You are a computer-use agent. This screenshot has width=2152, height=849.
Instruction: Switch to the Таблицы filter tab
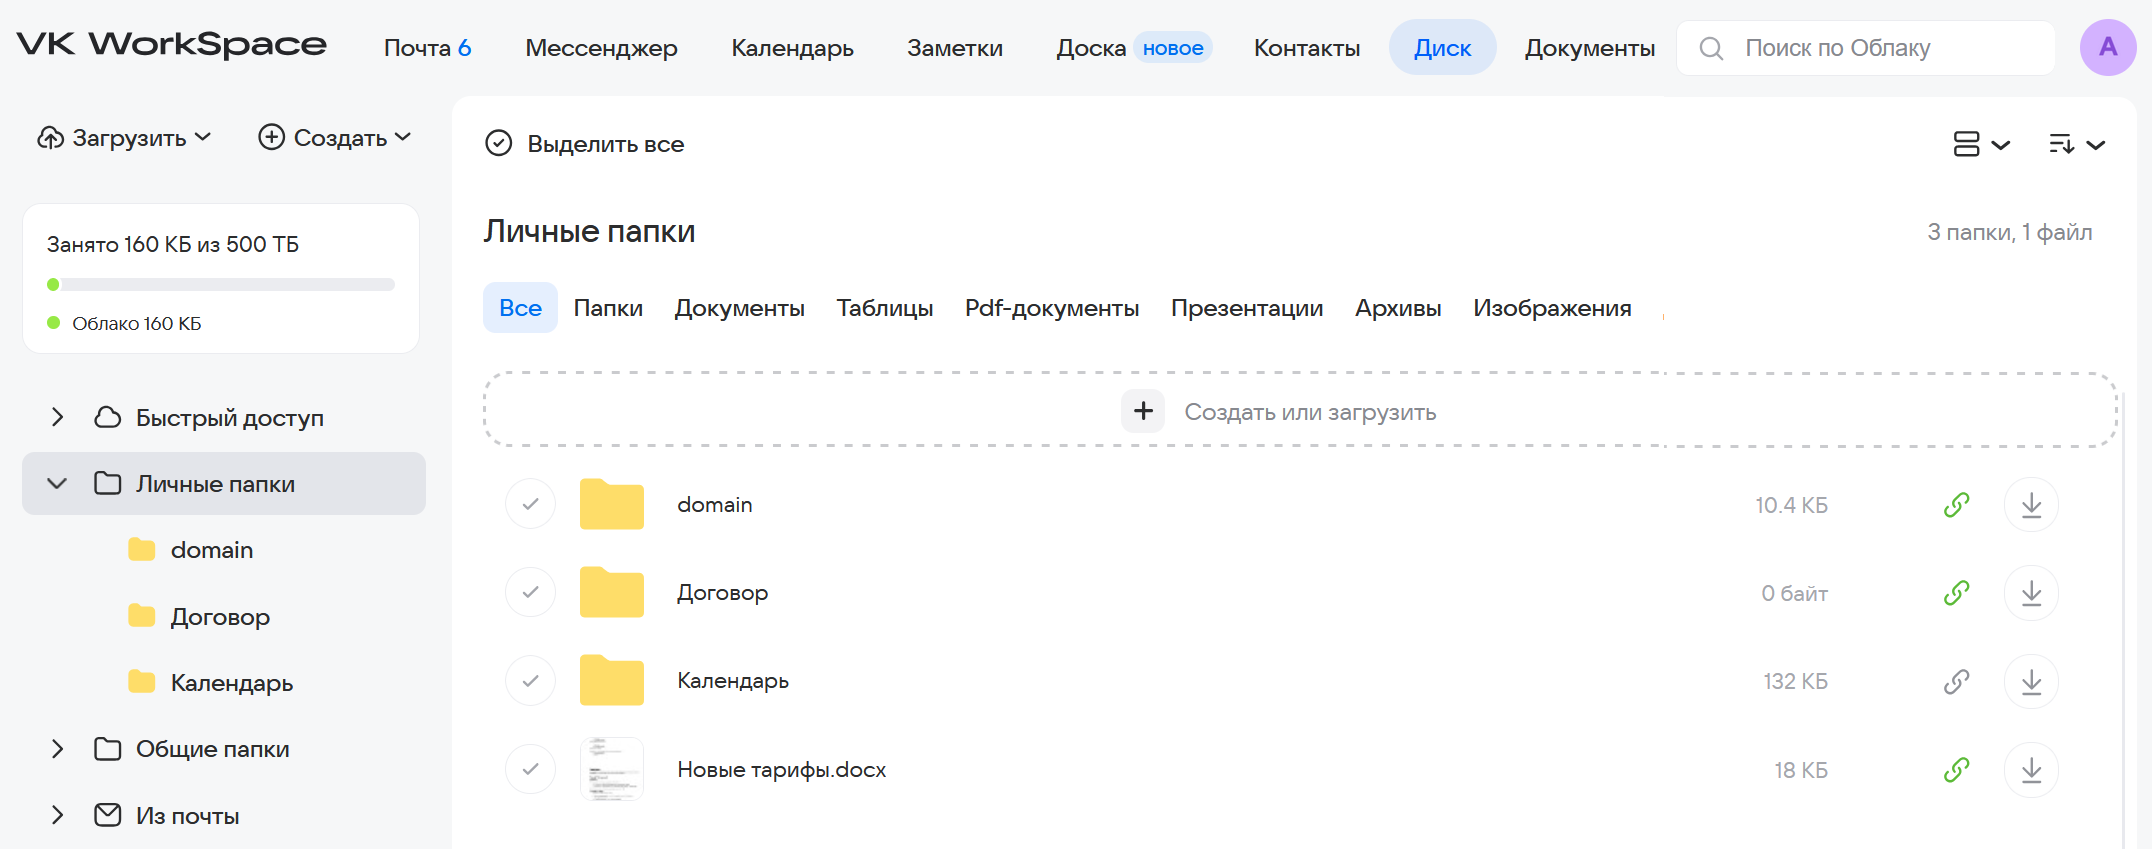[884, 308]
